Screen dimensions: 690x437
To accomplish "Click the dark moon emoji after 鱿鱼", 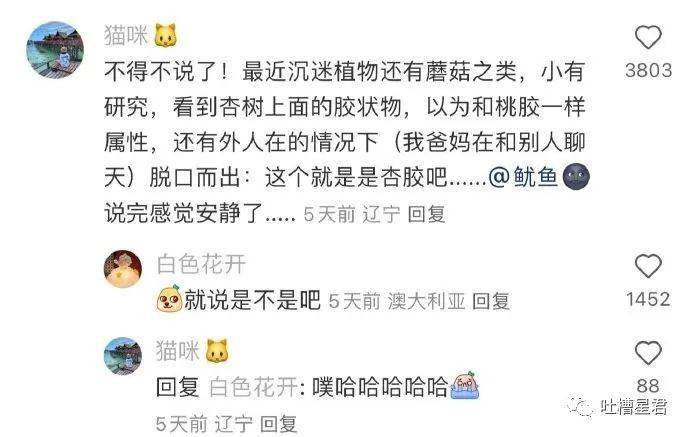I will pyautogui.click(x=576, y=176).
